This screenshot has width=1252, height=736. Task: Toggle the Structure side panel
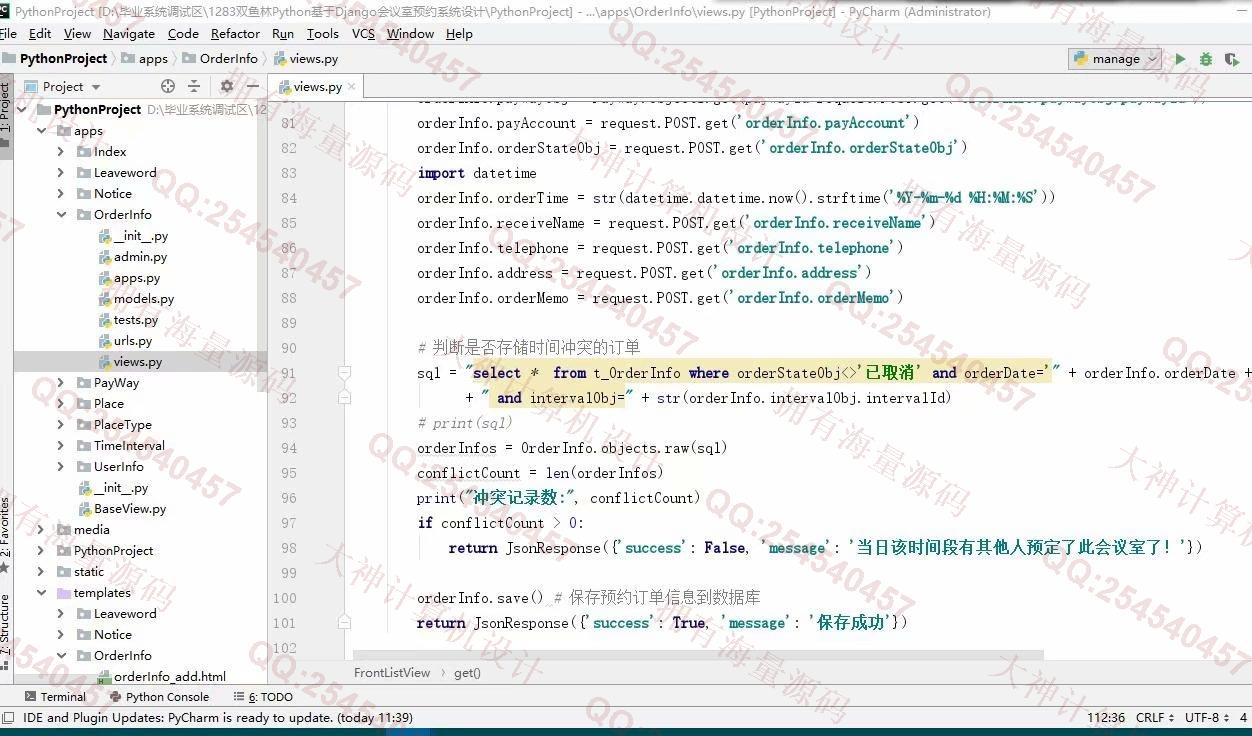click(x=6, y=623)
